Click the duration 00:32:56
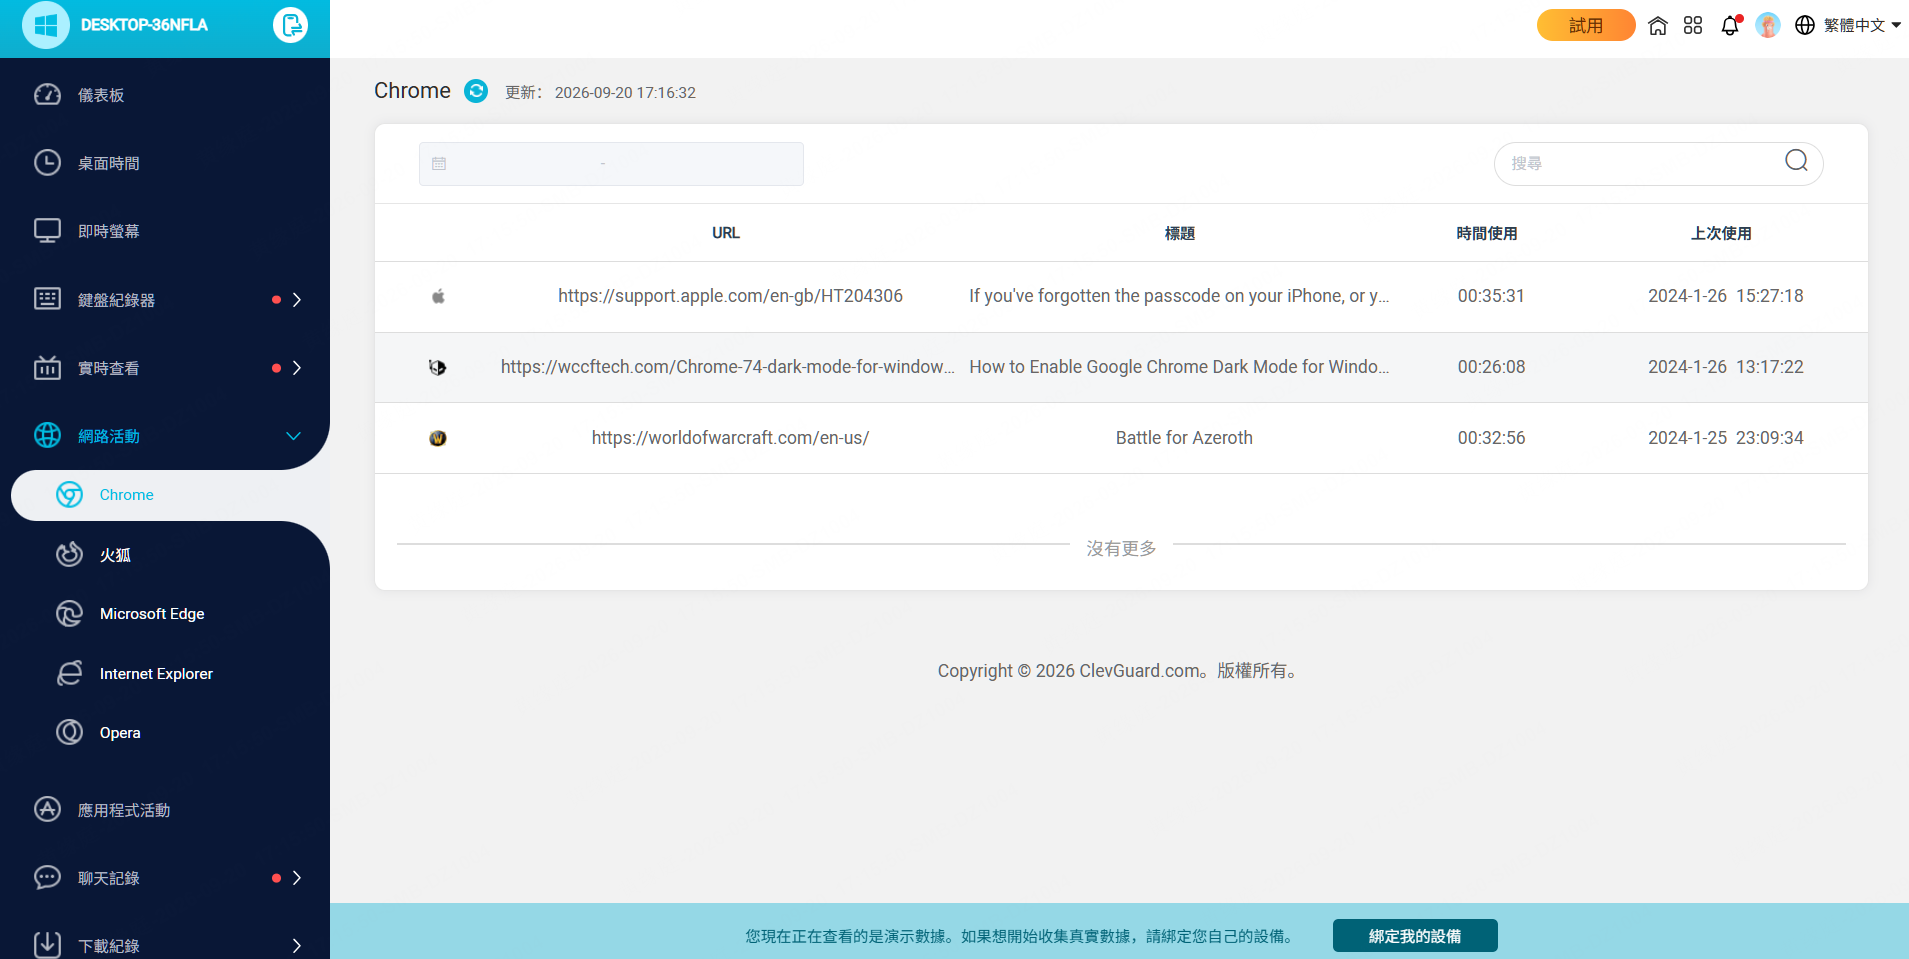 click(x=1491, y=438)
